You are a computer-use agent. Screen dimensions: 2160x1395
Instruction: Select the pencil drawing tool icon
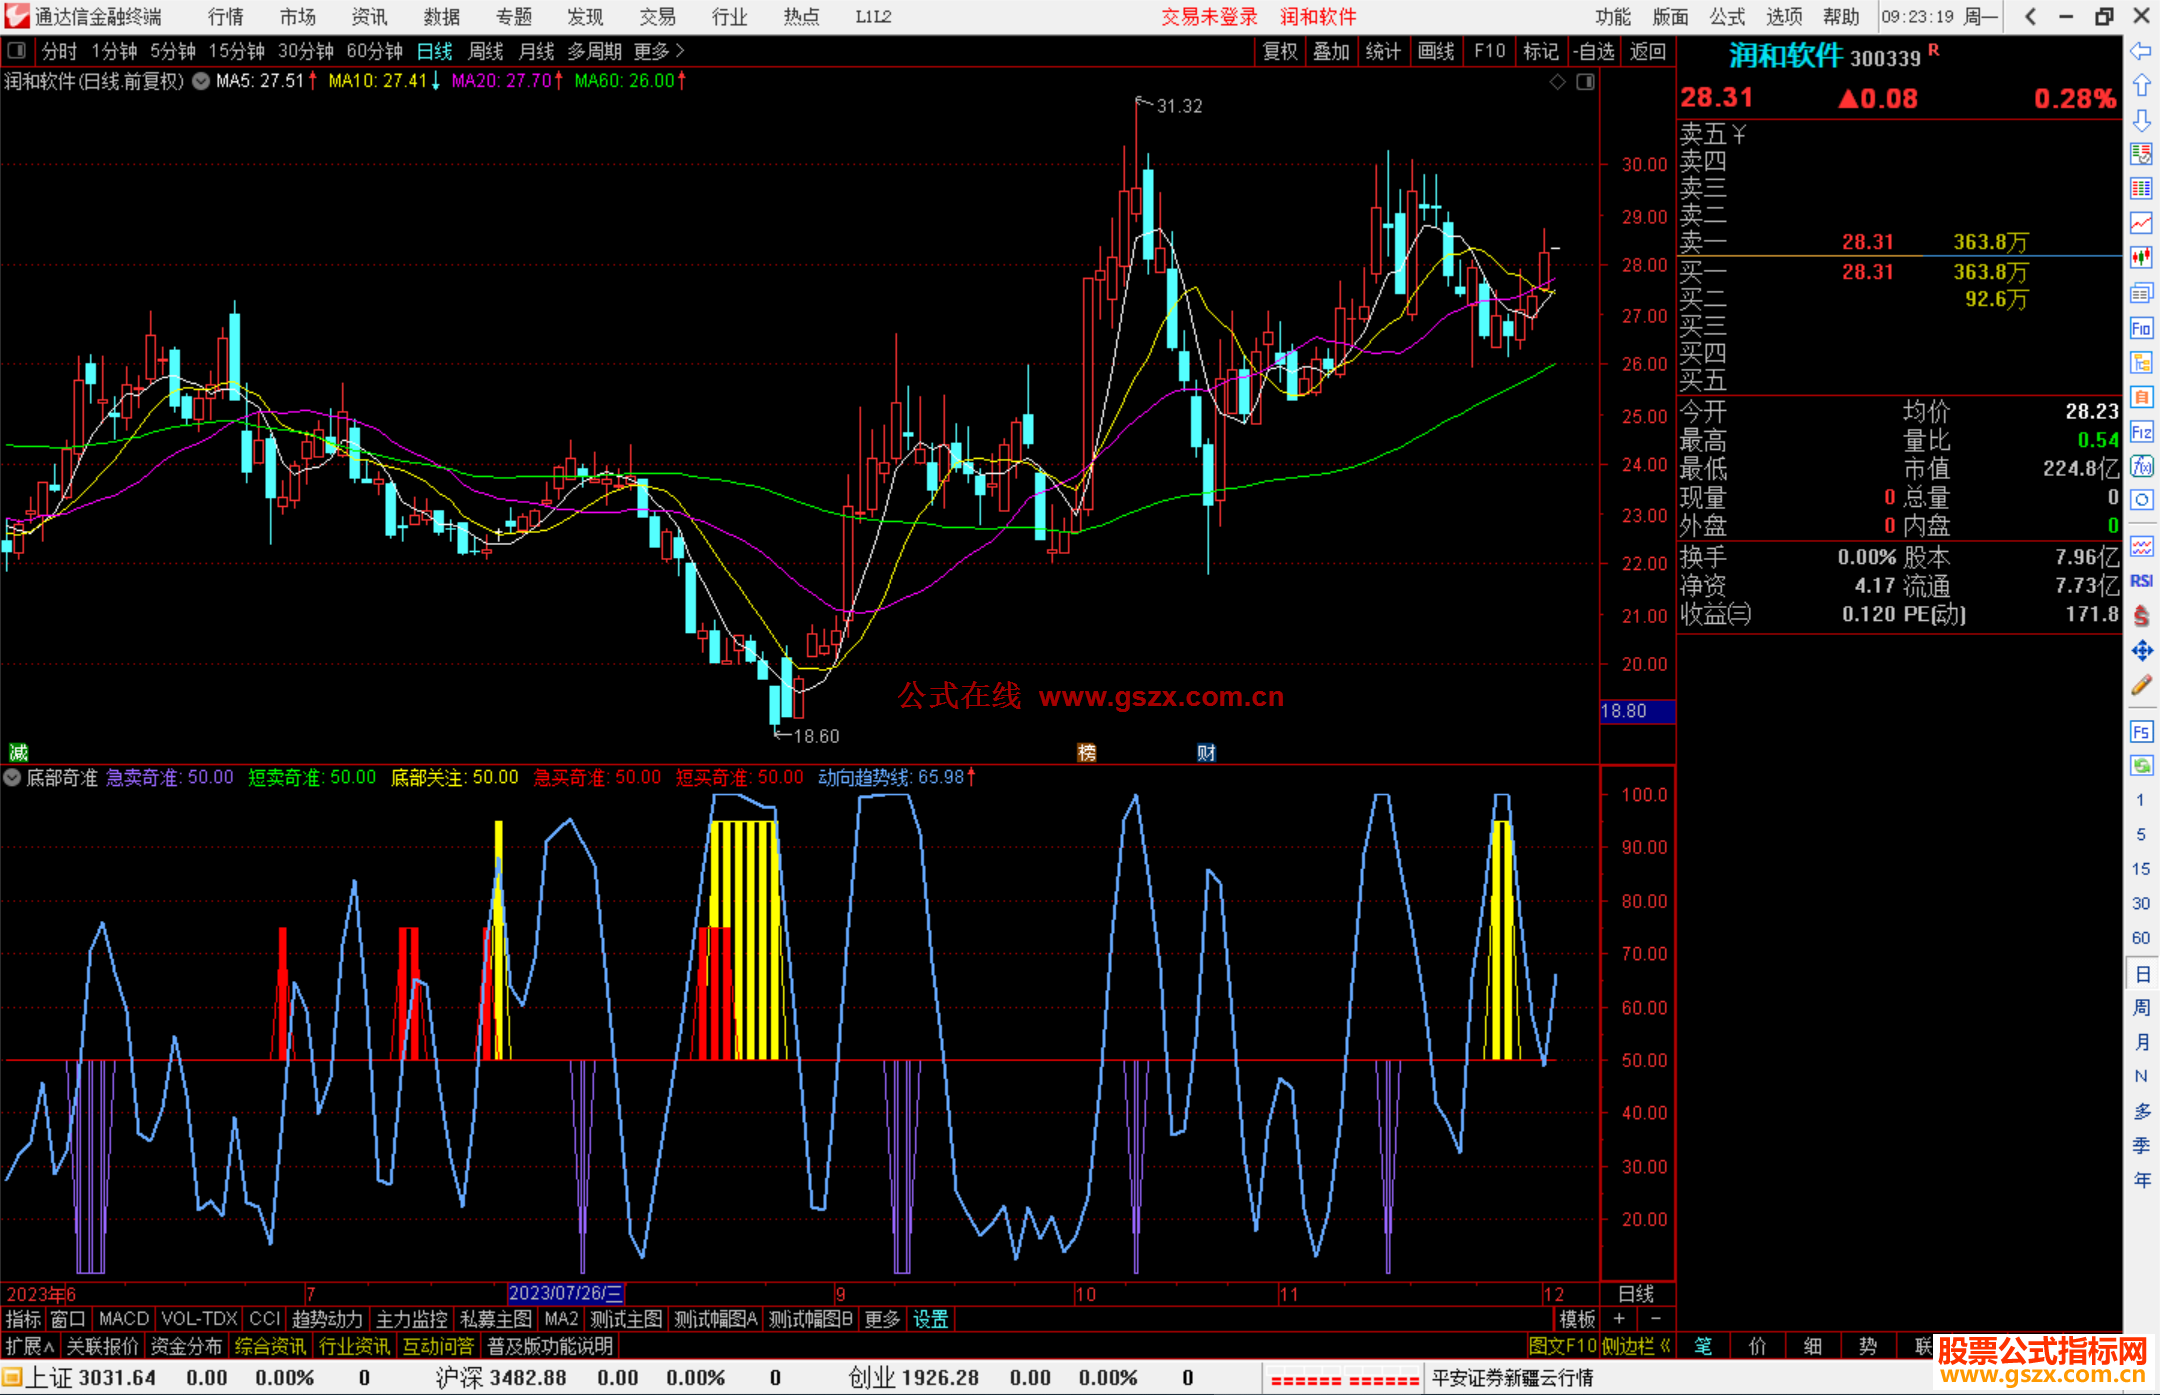[x=2141, y=685]
